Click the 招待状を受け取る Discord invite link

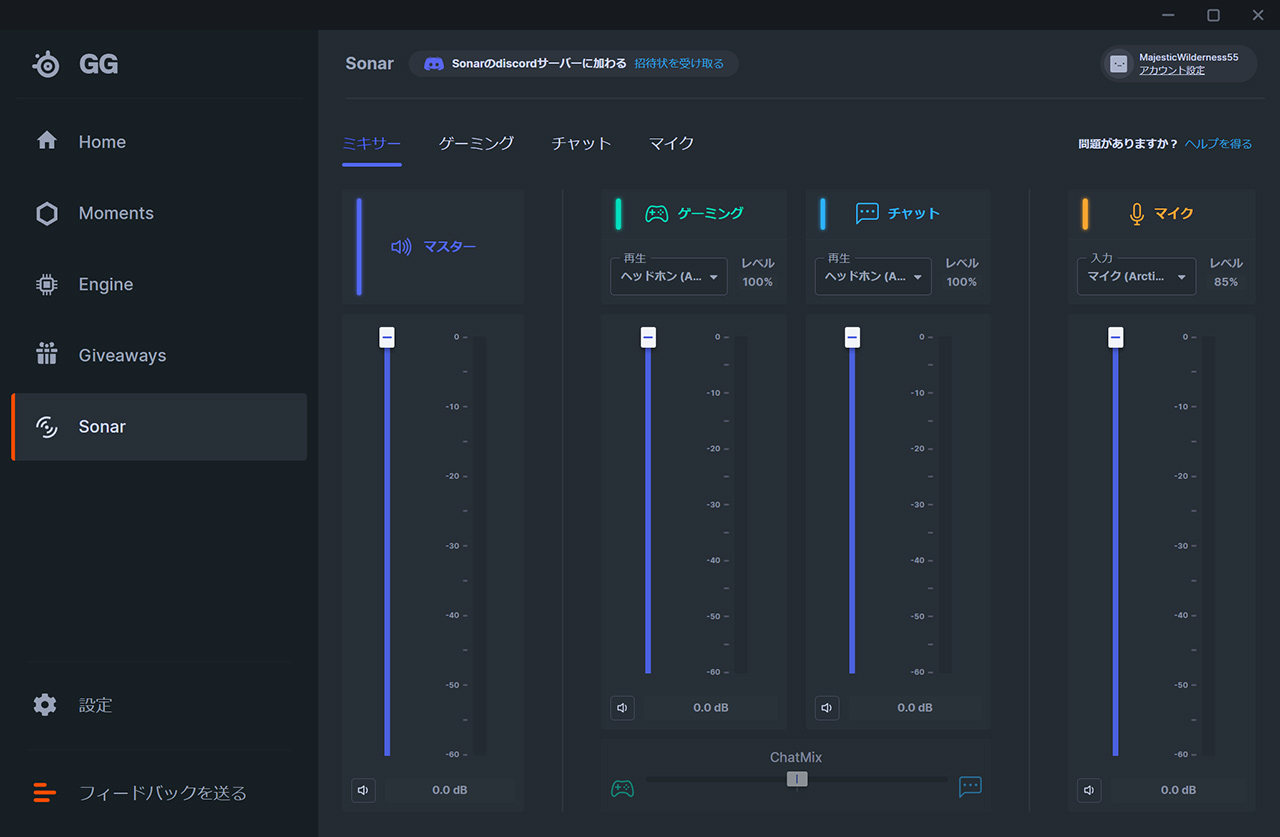coord(679,64)
